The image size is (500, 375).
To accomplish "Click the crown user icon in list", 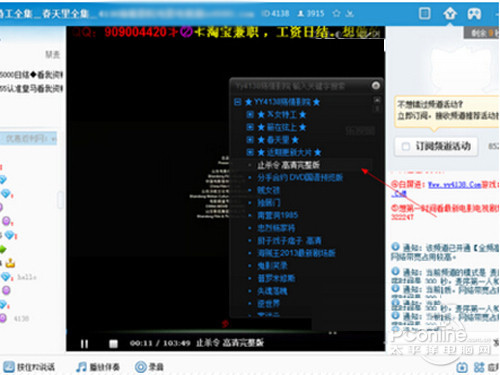I will (x=10, y=263).
